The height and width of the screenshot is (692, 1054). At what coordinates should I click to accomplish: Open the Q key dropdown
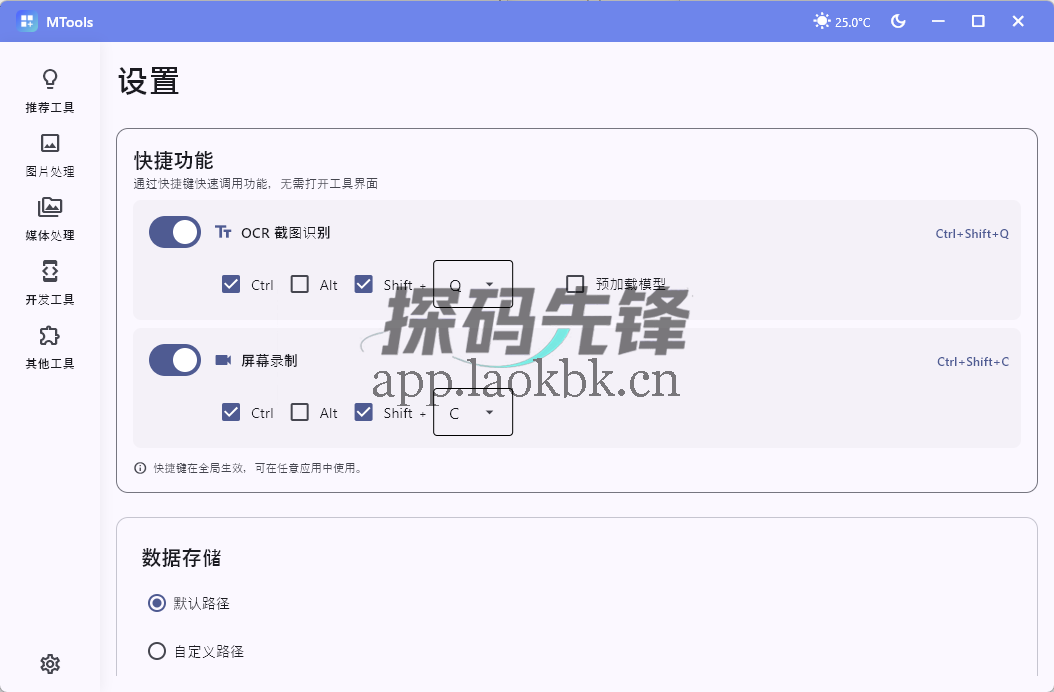point(472,283)
